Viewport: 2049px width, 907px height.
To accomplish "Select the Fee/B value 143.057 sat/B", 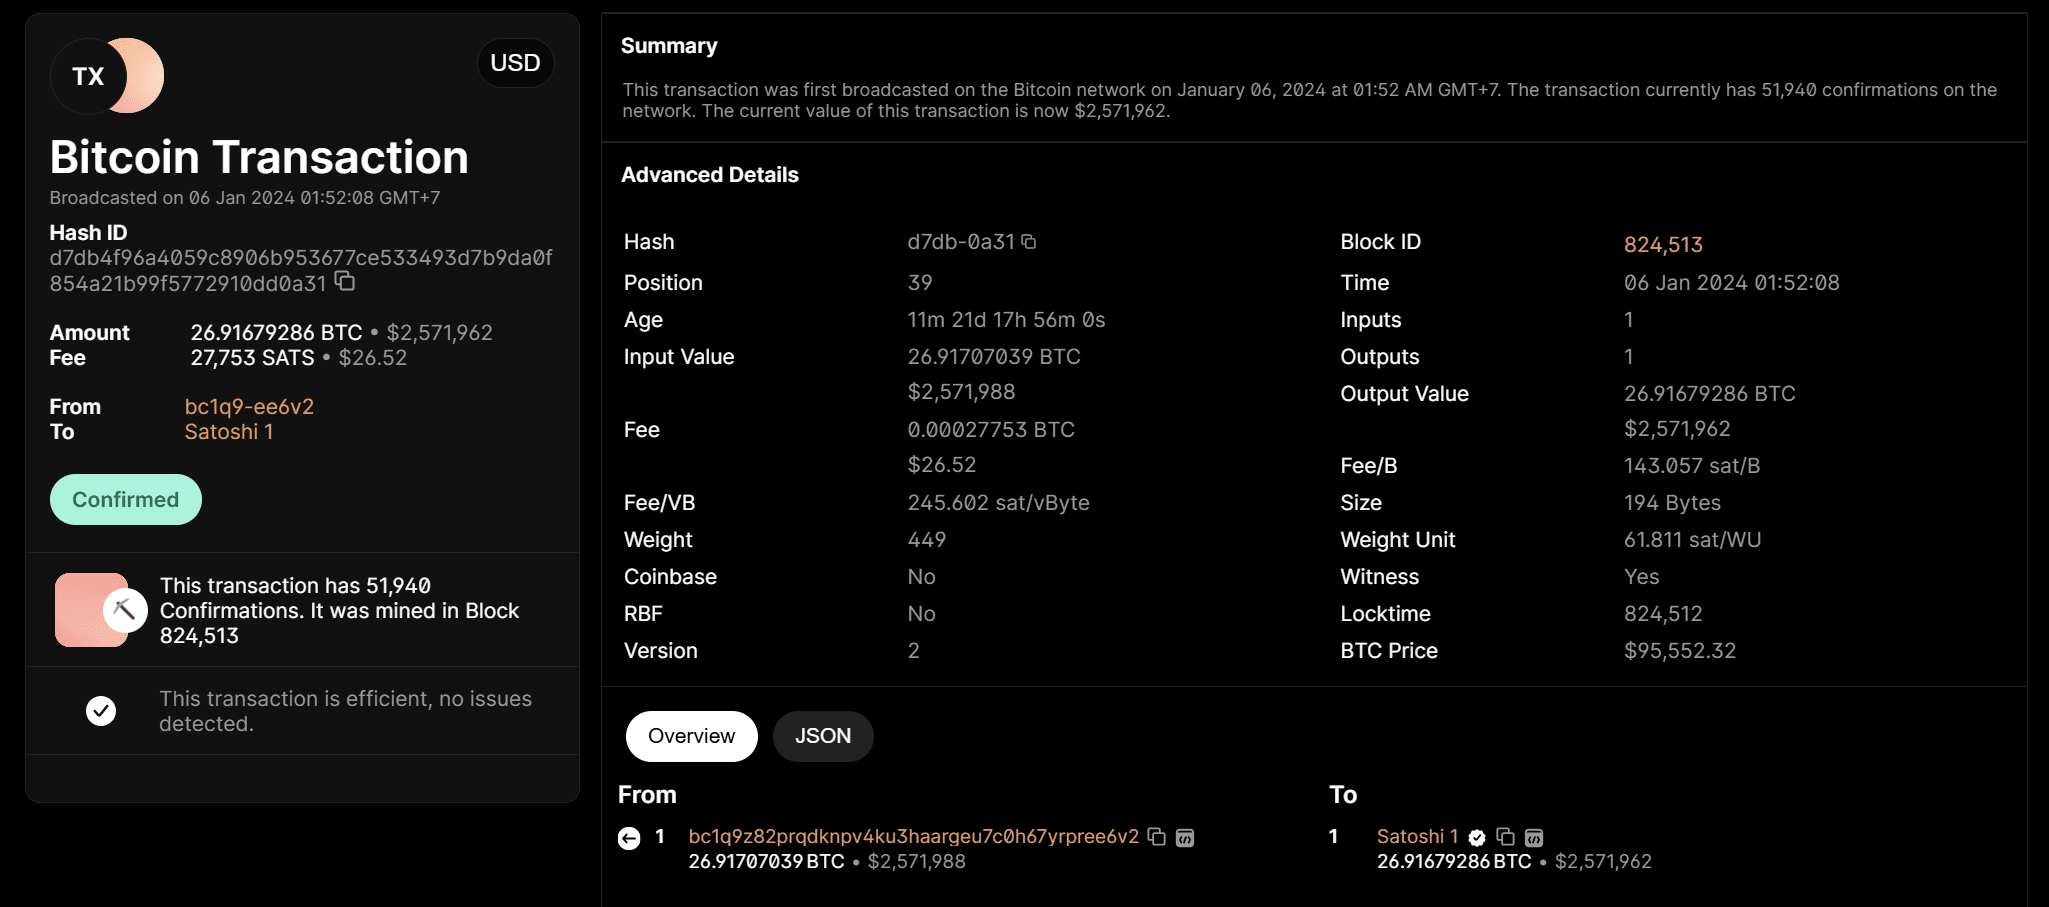I will 1692,465.
